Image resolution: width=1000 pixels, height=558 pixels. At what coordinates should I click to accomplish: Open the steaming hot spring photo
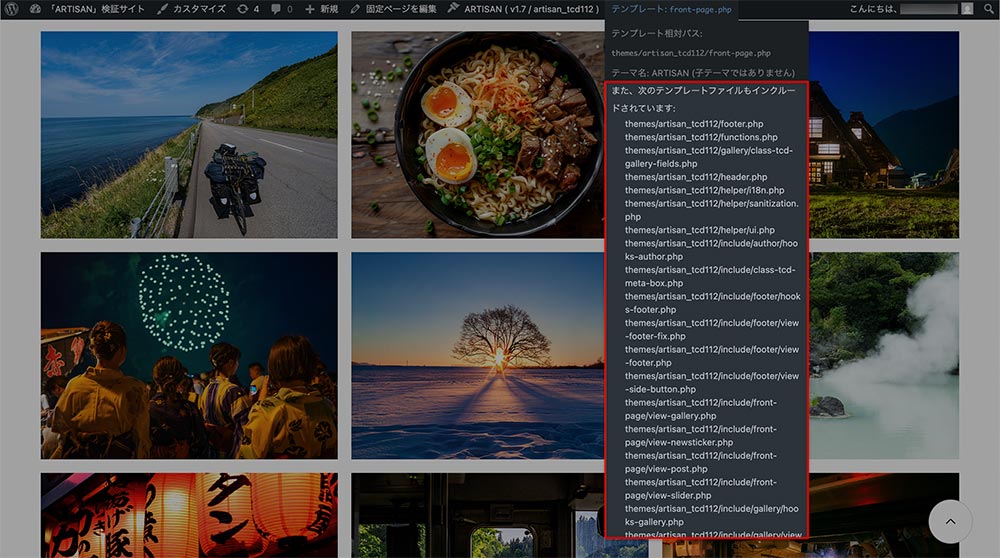[884, 355]
